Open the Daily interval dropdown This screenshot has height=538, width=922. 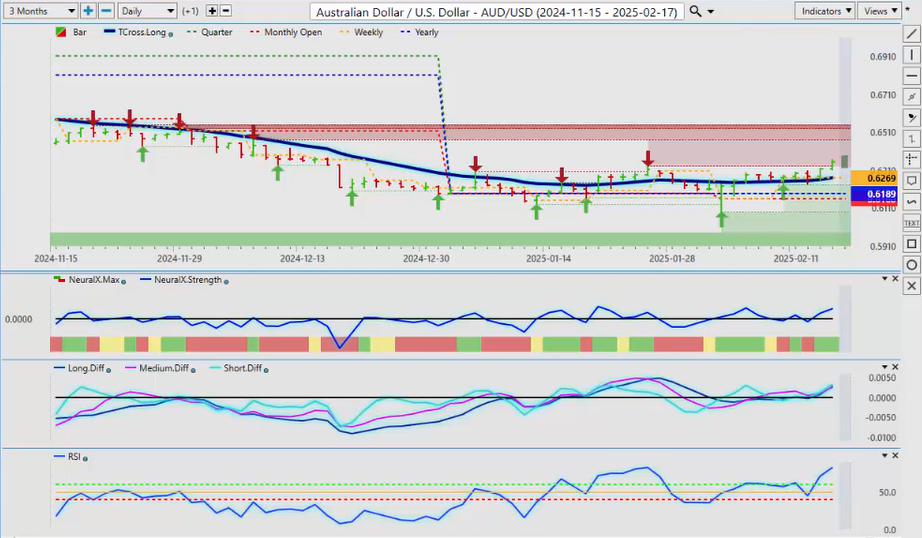tap(147, 11)
